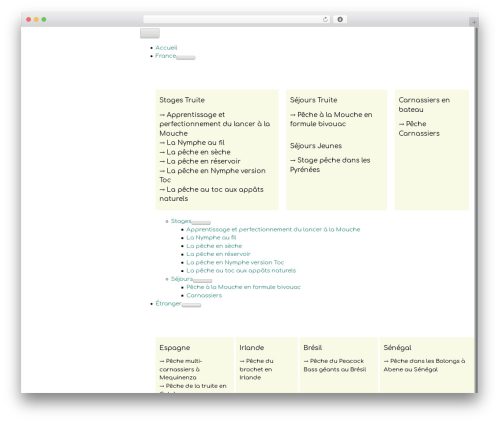Screen dimensions: 500x423
Task: Click the round download icon next to the address bar
Action: (x=340, y=20)
